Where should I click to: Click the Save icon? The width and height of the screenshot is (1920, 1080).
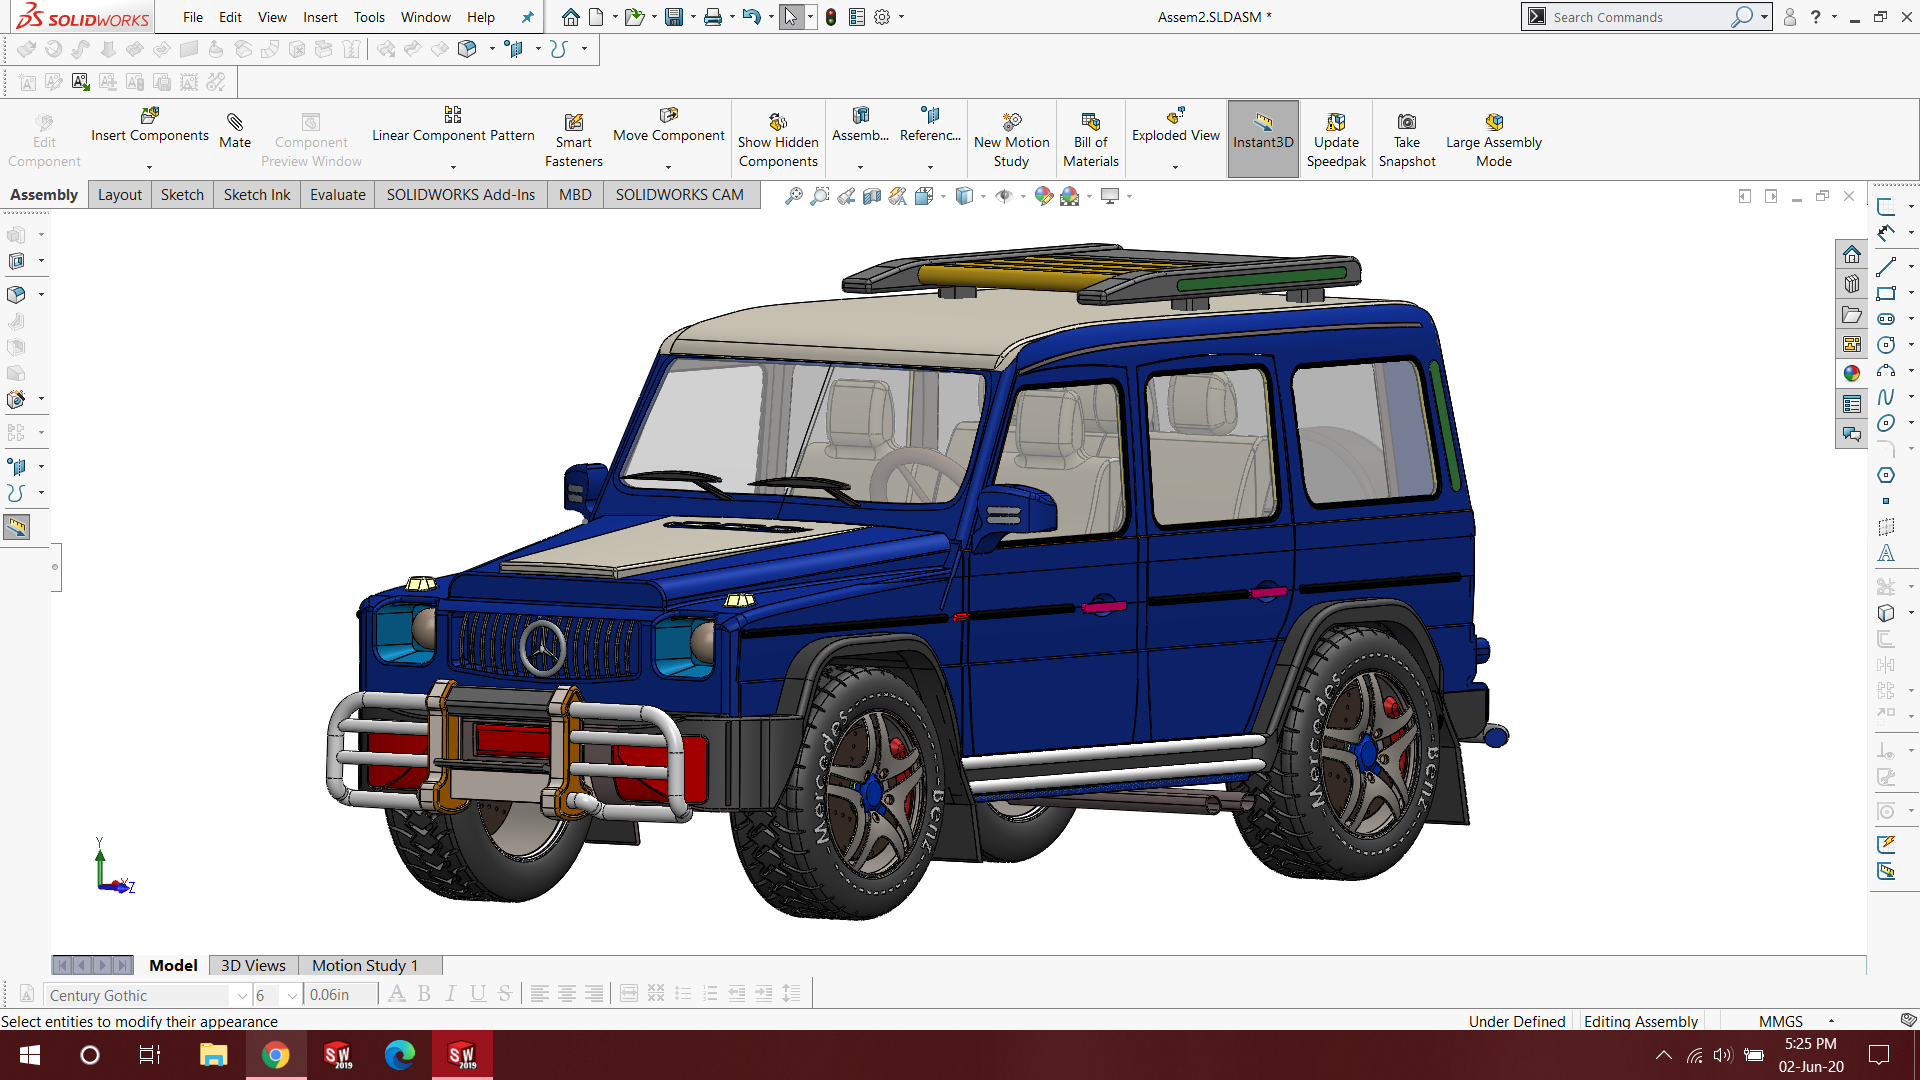click(674, 17)
